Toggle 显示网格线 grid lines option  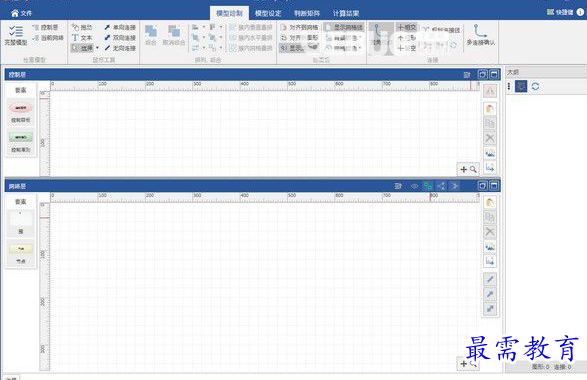pos(344,27)
